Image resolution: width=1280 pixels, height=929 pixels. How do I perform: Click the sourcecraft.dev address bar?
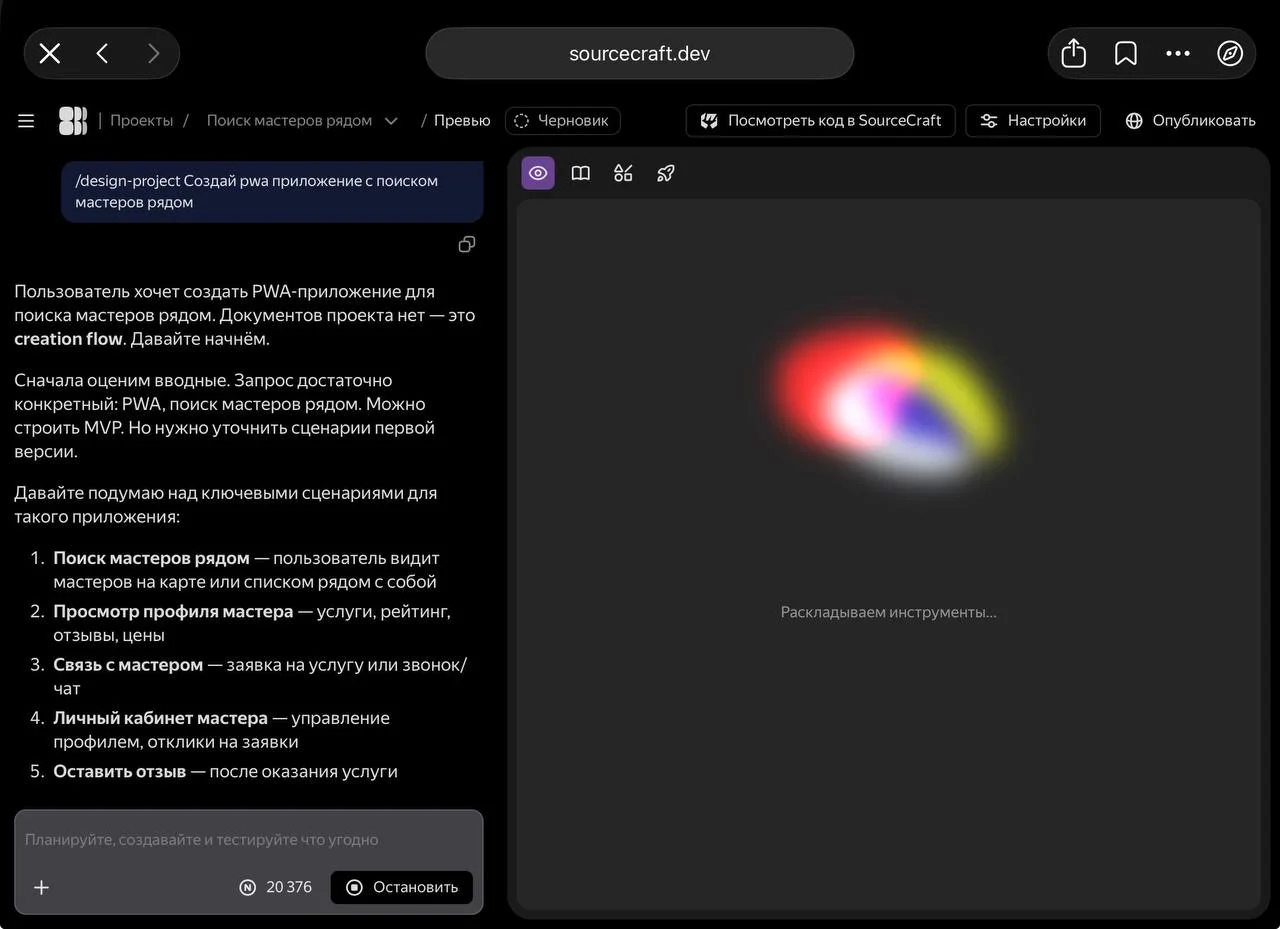[x=640, y=54]
